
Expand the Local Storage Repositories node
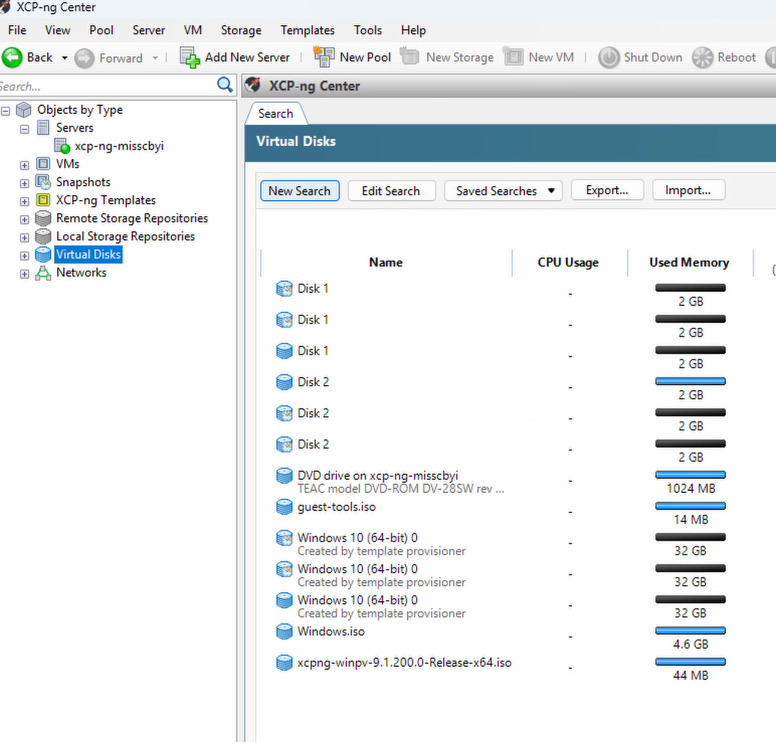[x=24, y=238]
